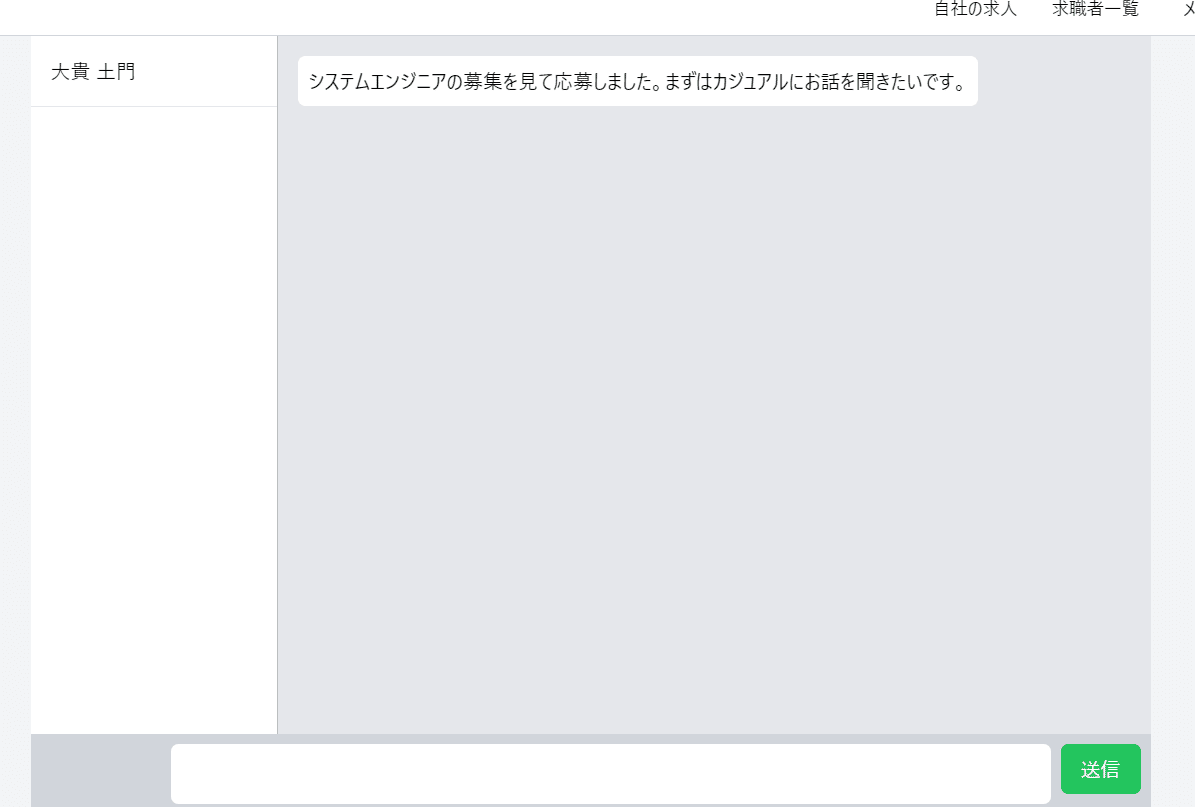Click the green 送信 label
The height and width of the screenshot is (807, 1195).
point(1100,770)
